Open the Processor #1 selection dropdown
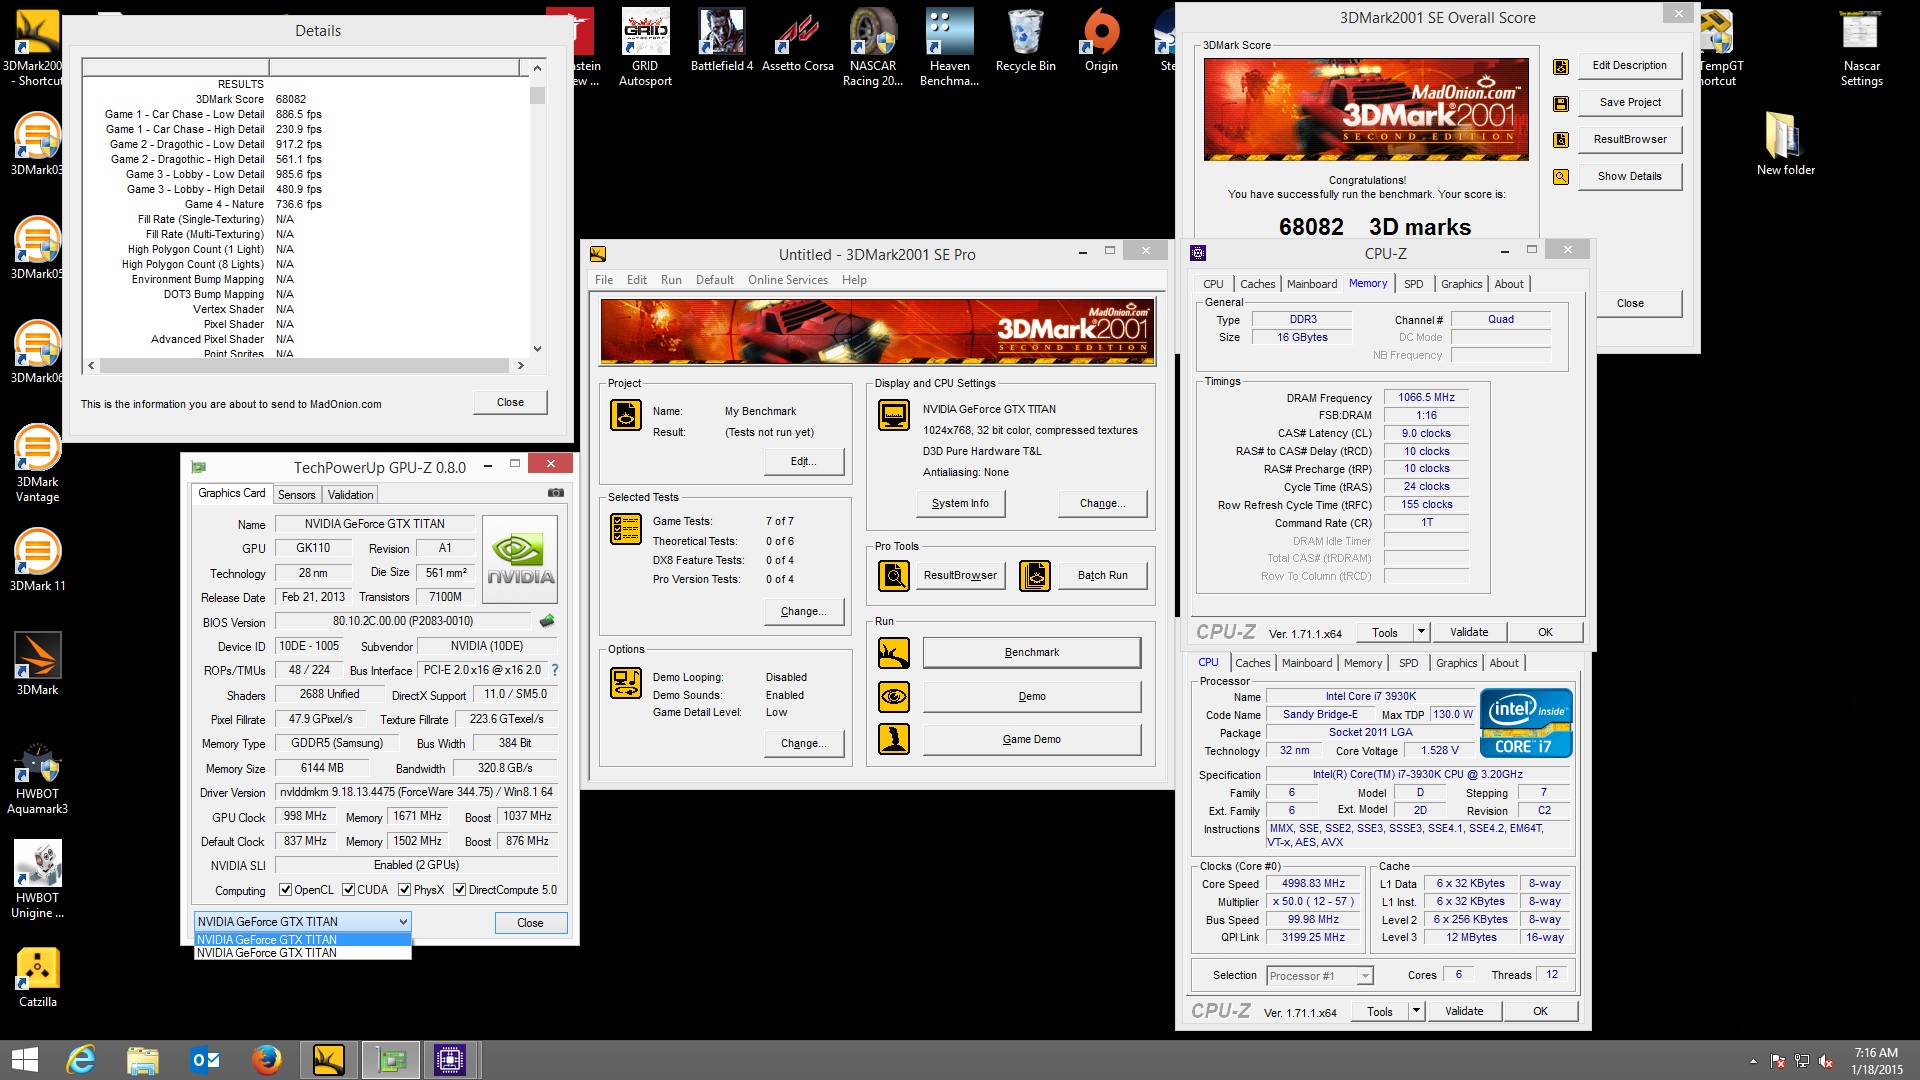Viewport: 1920px width, 1080px height. 1320,976
